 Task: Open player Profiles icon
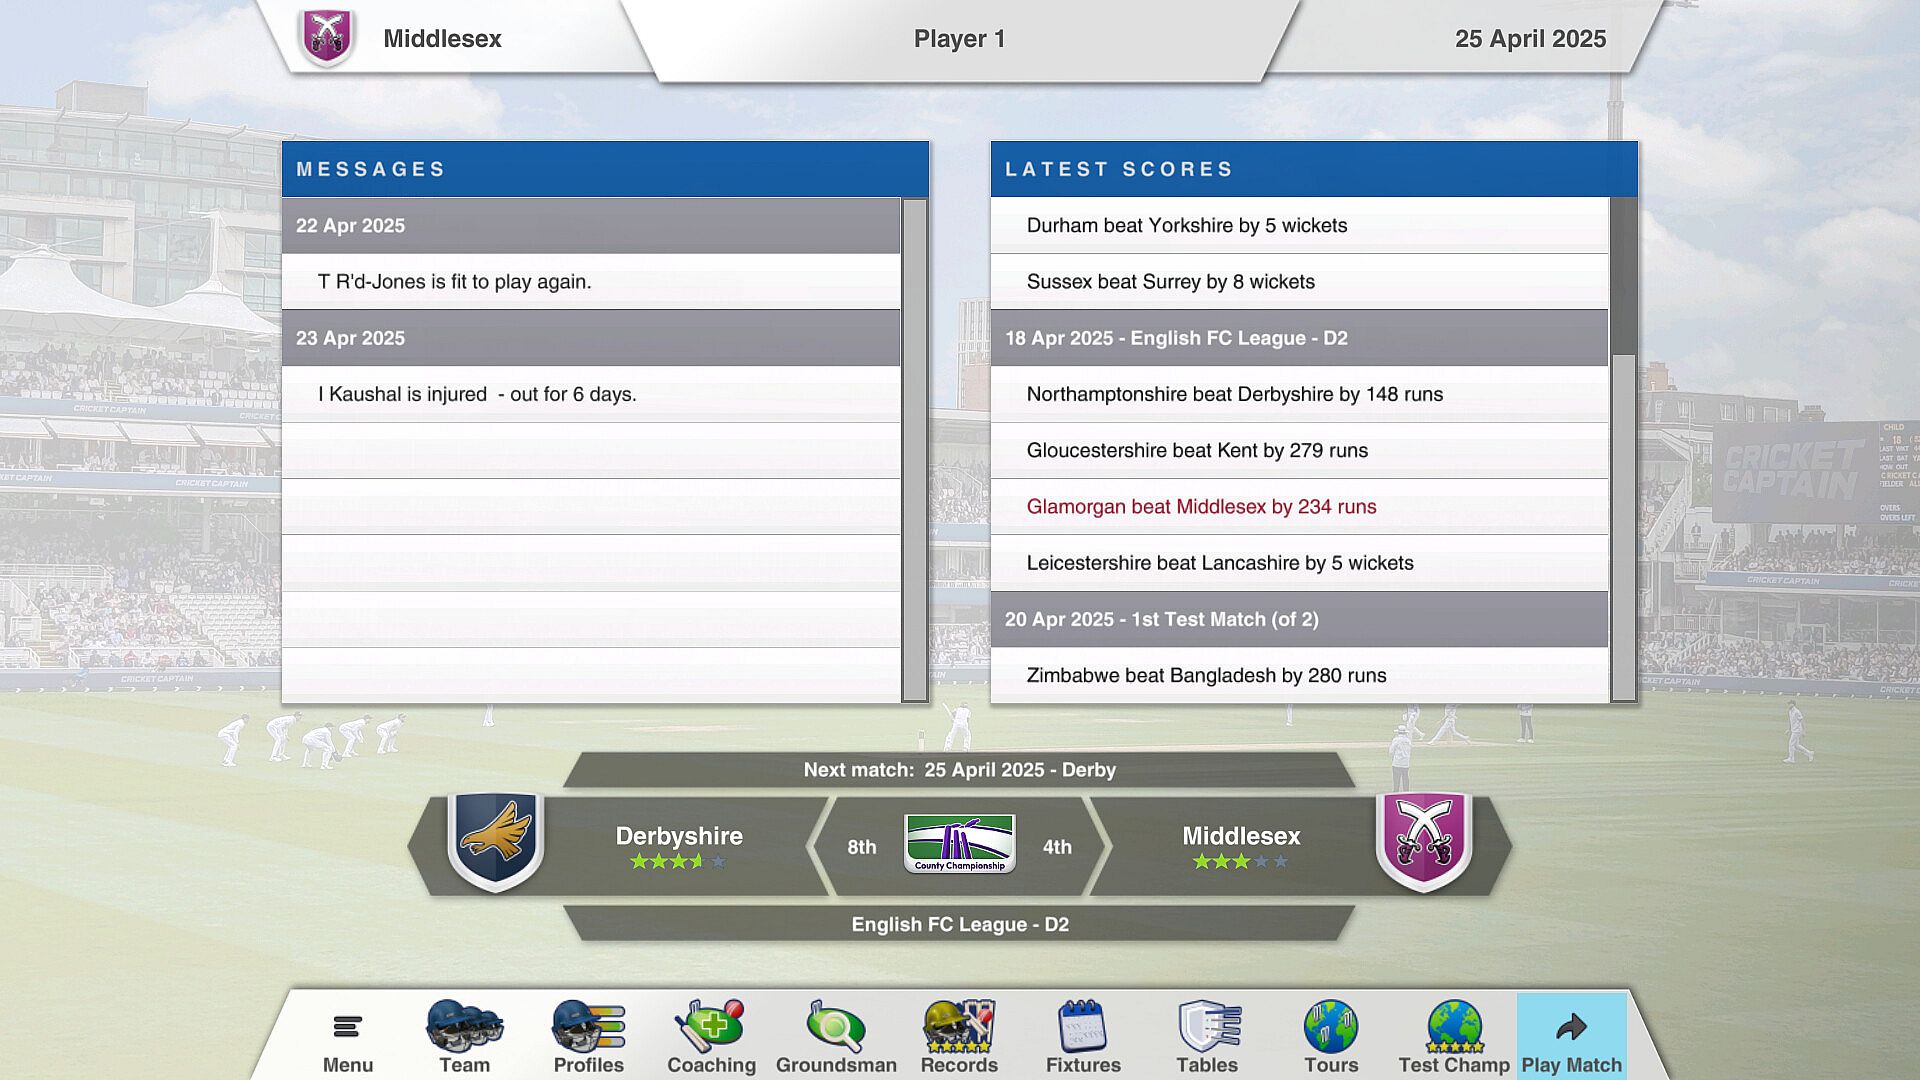click(588, 1027)
